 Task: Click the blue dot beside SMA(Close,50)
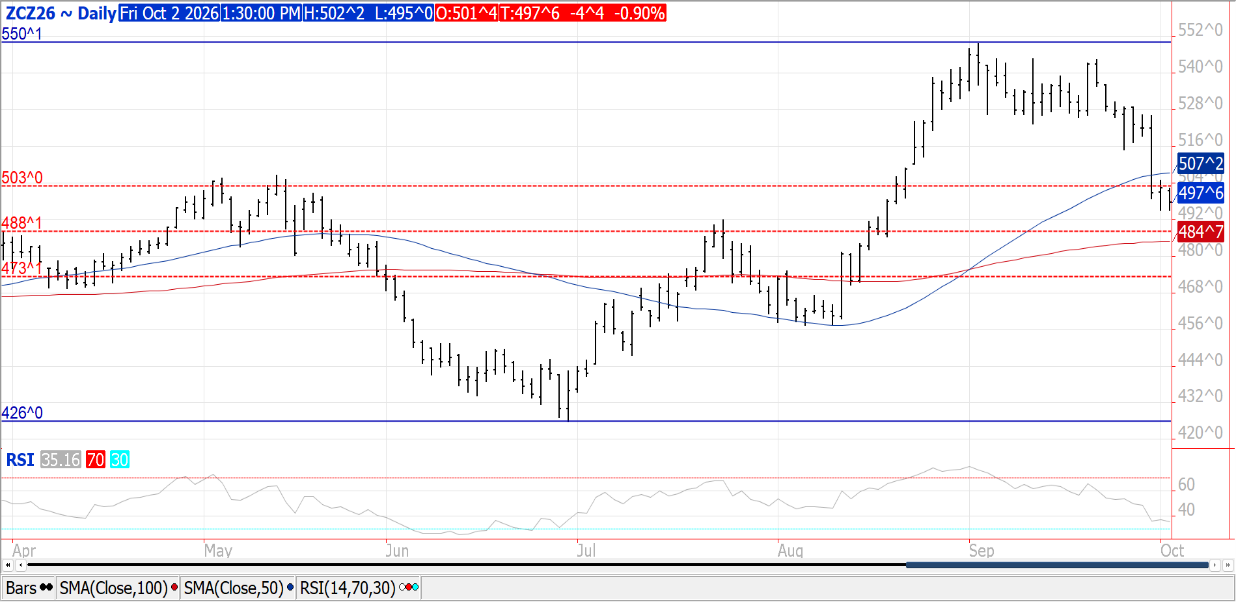click(288, 588)
